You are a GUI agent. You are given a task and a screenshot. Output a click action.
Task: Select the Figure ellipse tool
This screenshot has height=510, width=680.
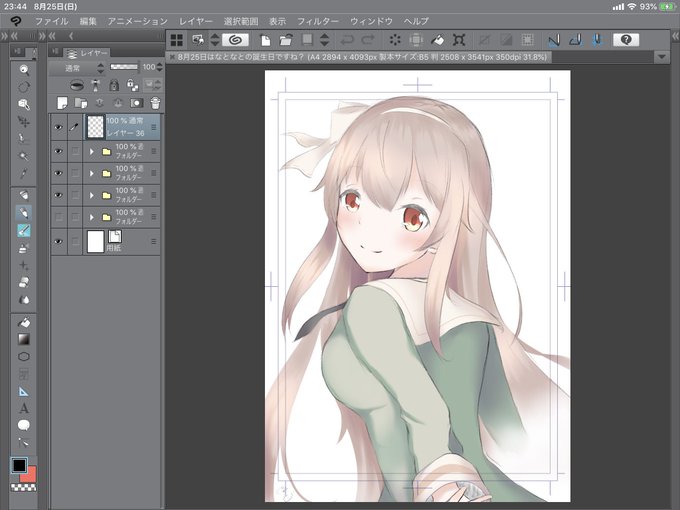[24, 356]
